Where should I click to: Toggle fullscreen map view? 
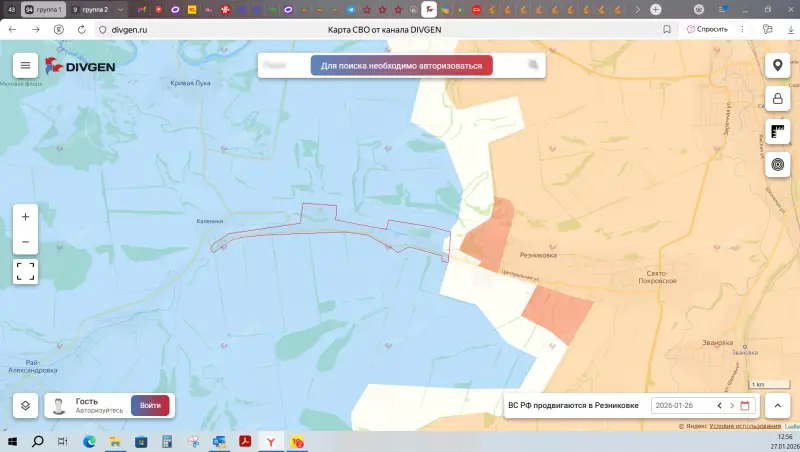click(x=25, y=271)
